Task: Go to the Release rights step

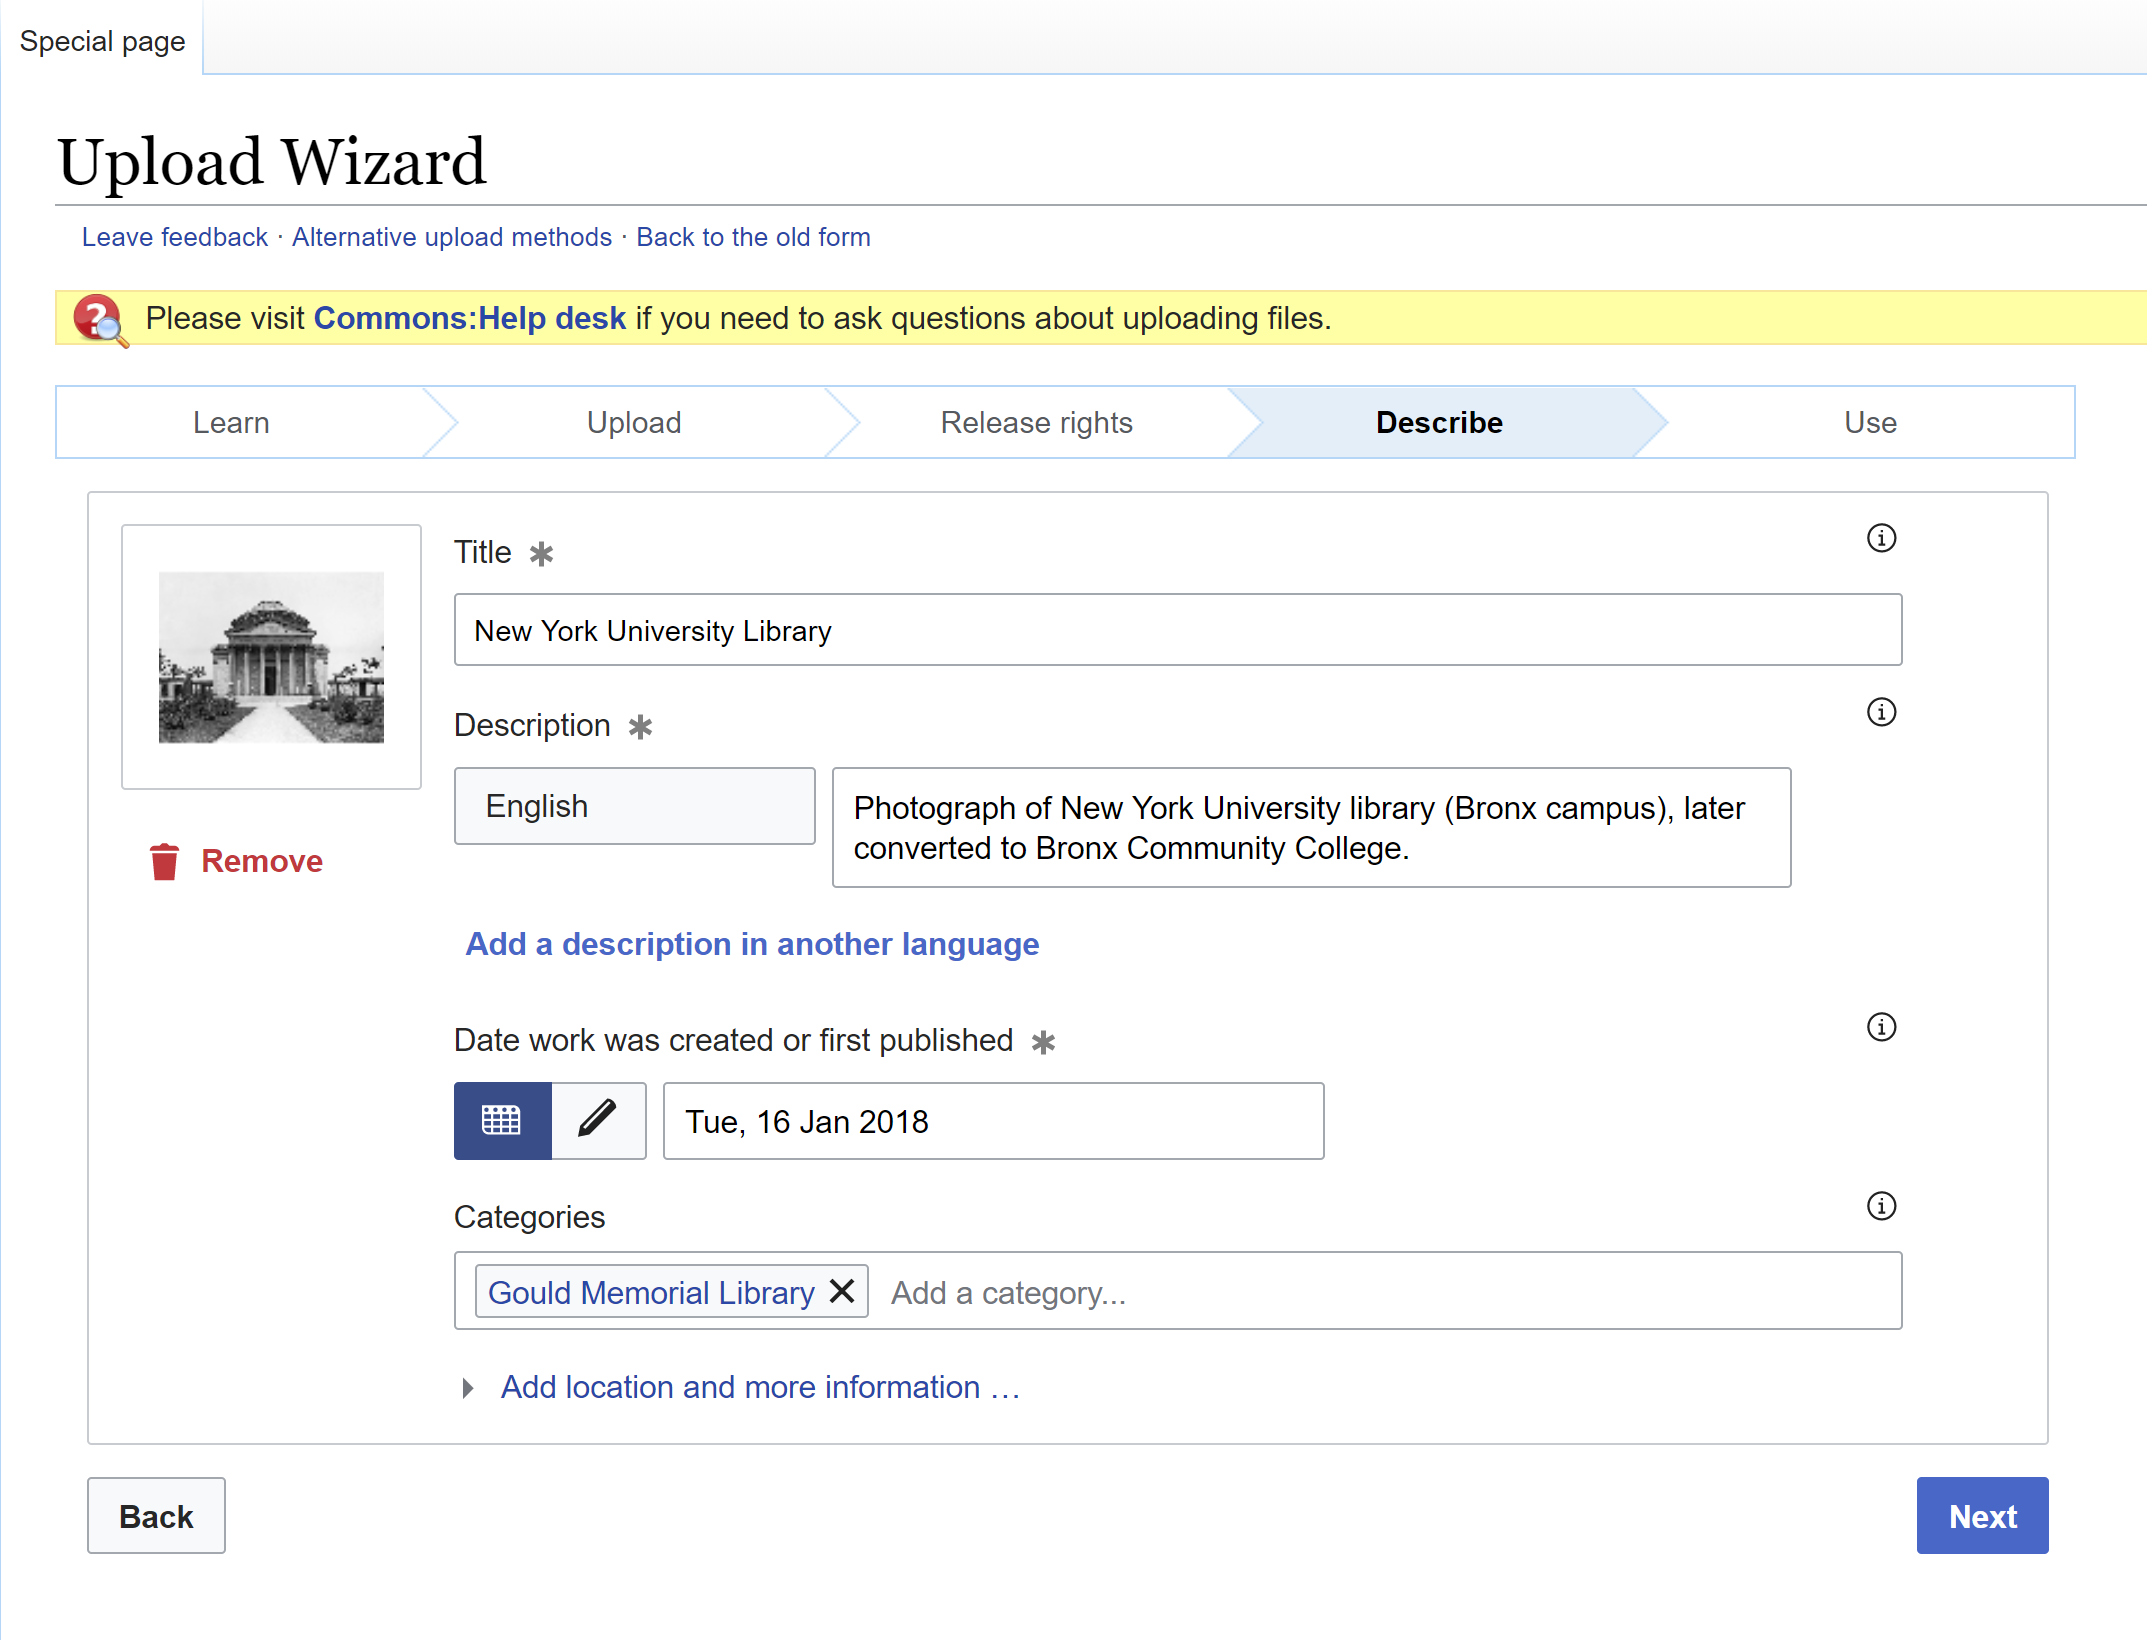Action: click(1036, 422)
